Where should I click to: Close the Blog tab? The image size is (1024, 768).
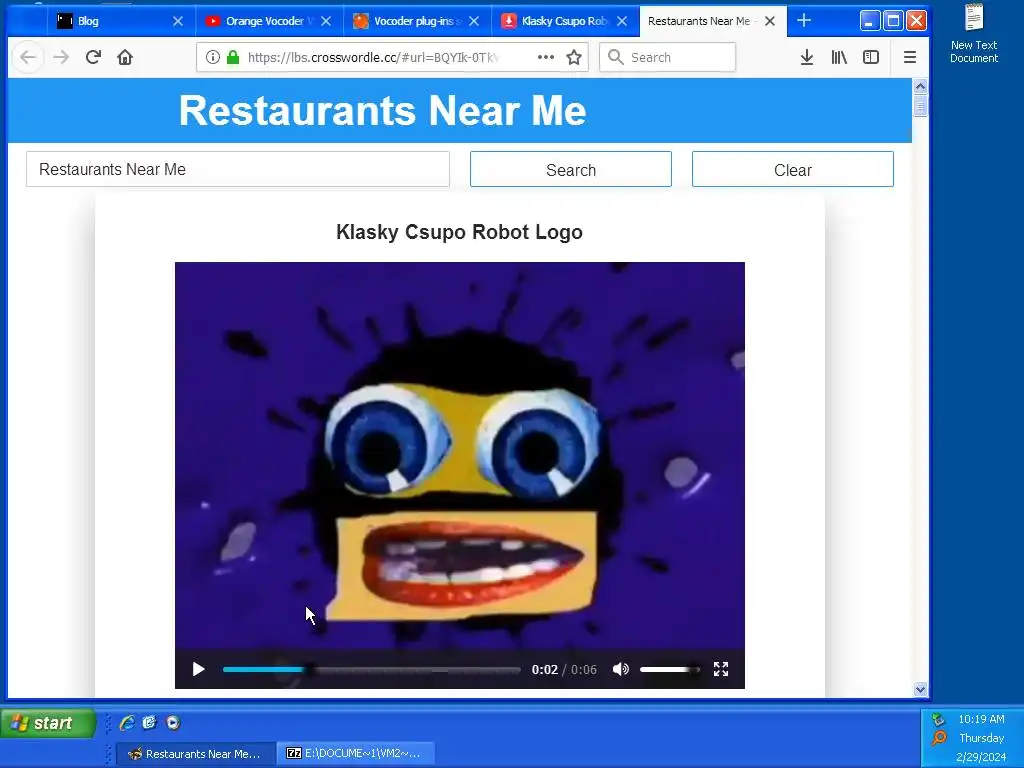point(178,21)
